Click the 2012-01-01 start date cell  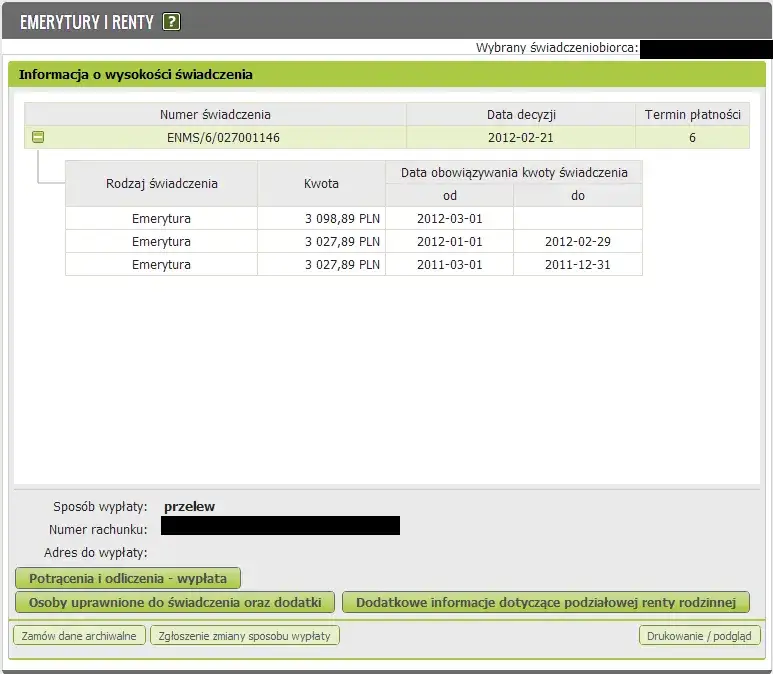[449, 242]
